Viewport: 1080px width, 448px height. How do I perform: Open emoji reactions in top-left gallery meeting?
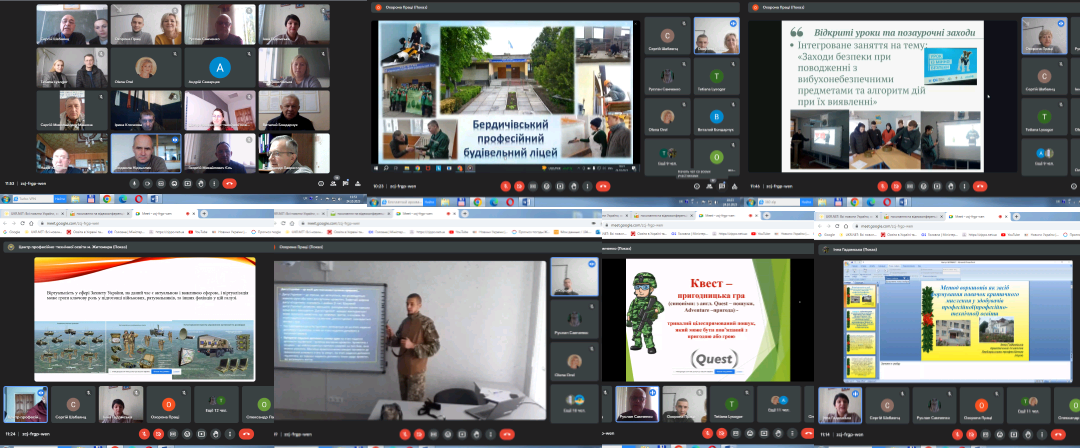[174, 184]
